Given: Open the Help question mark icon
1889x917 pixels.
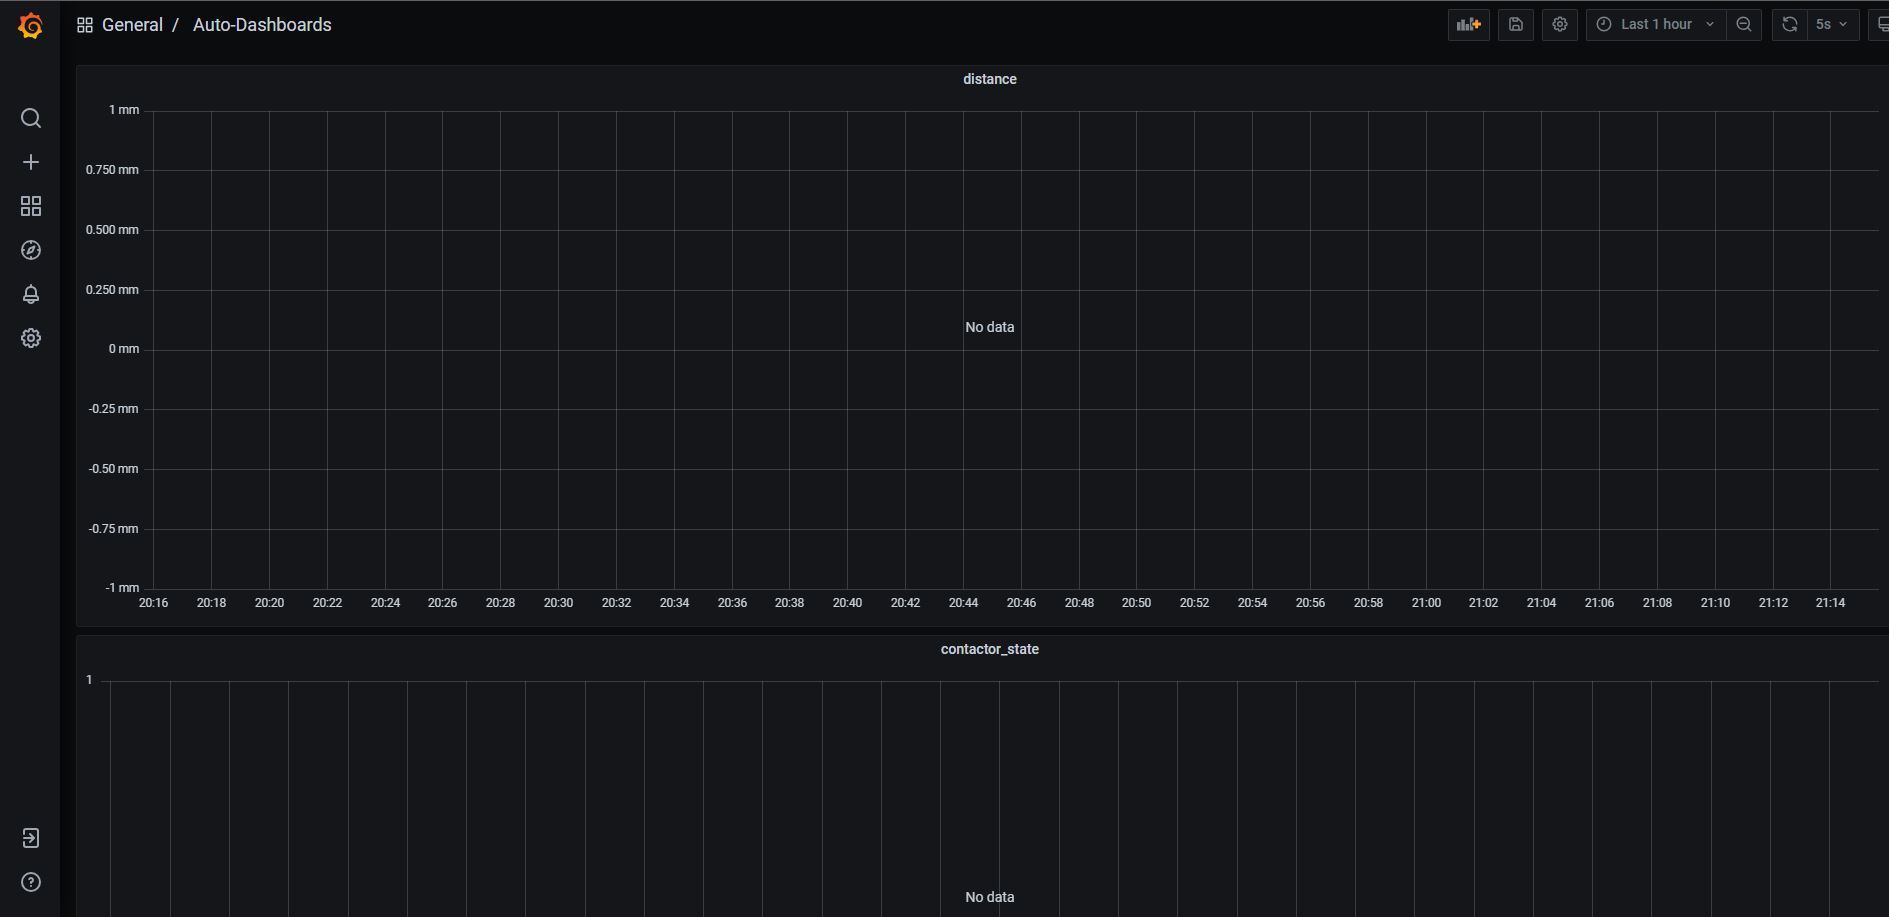Looking at the screenshot, I should [x=31, y=882].
